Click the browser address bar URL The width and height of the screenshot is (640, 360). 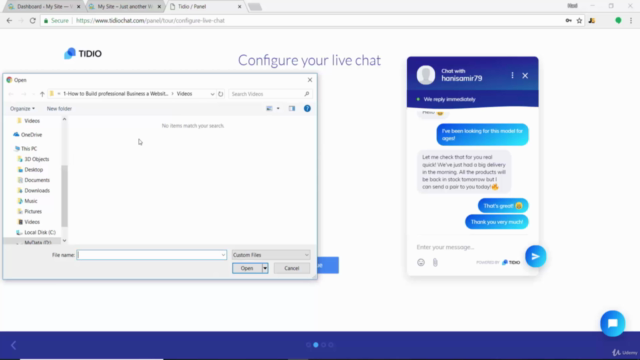click(x=150, y=20)
